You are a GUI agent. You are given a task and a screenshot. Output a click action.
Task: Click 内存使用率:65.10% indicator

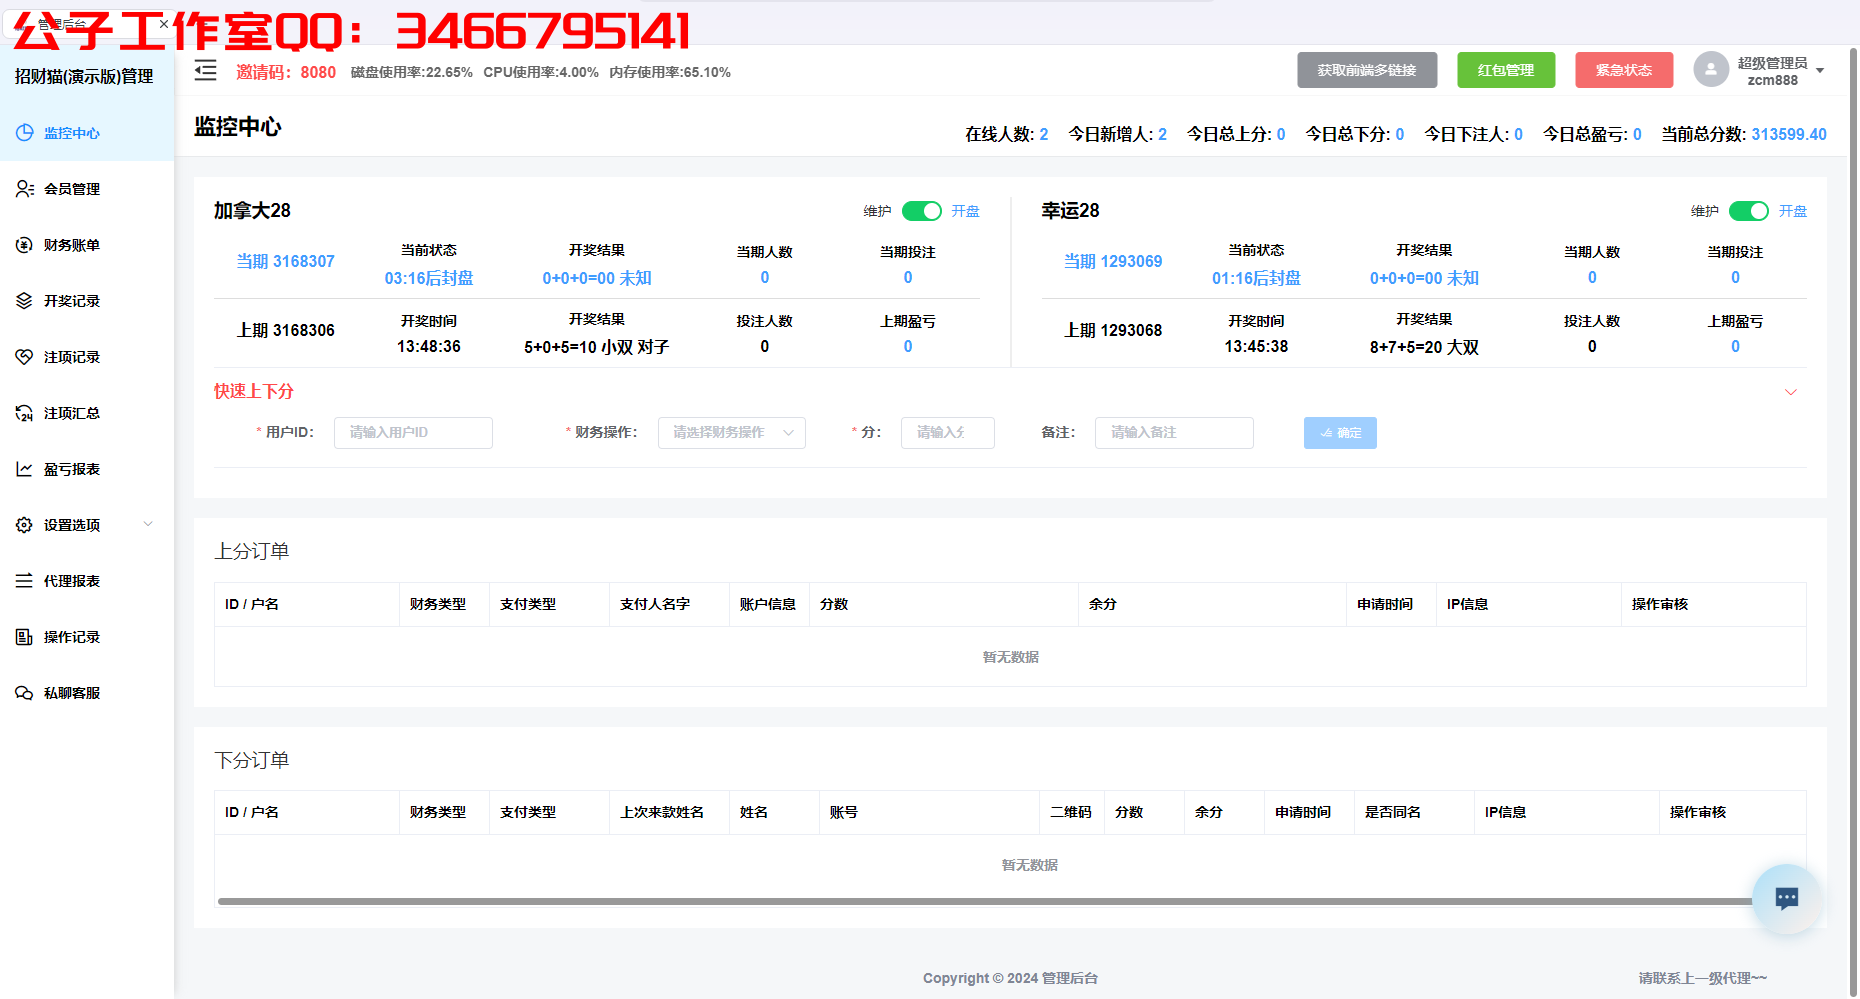click(x=670, y=72)
